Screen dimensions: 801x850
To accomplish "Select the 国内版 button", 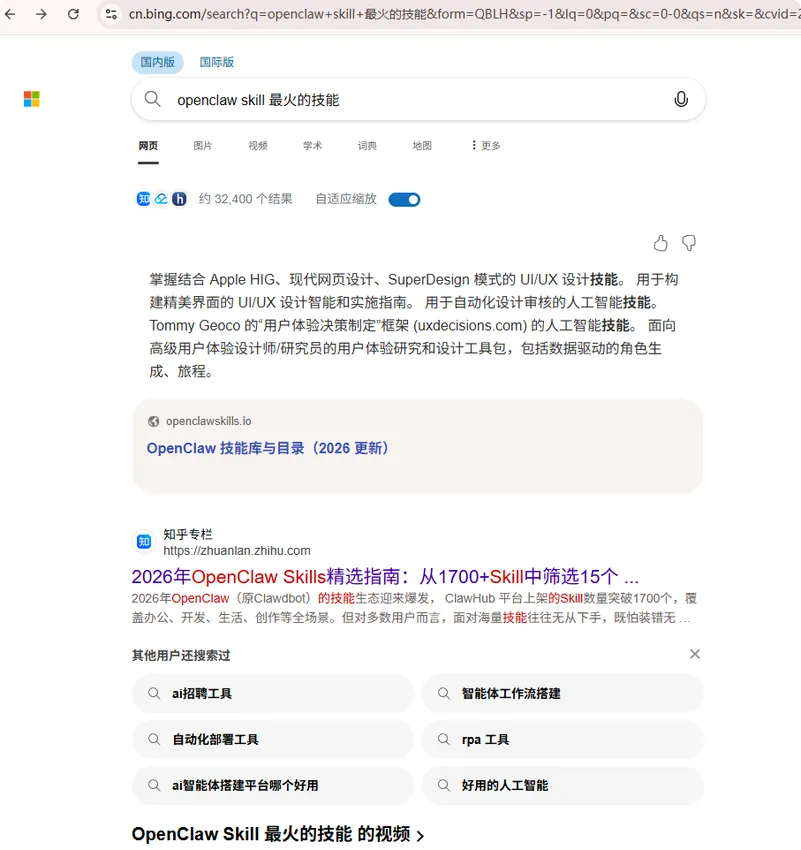I will click(x=158, y=62).
